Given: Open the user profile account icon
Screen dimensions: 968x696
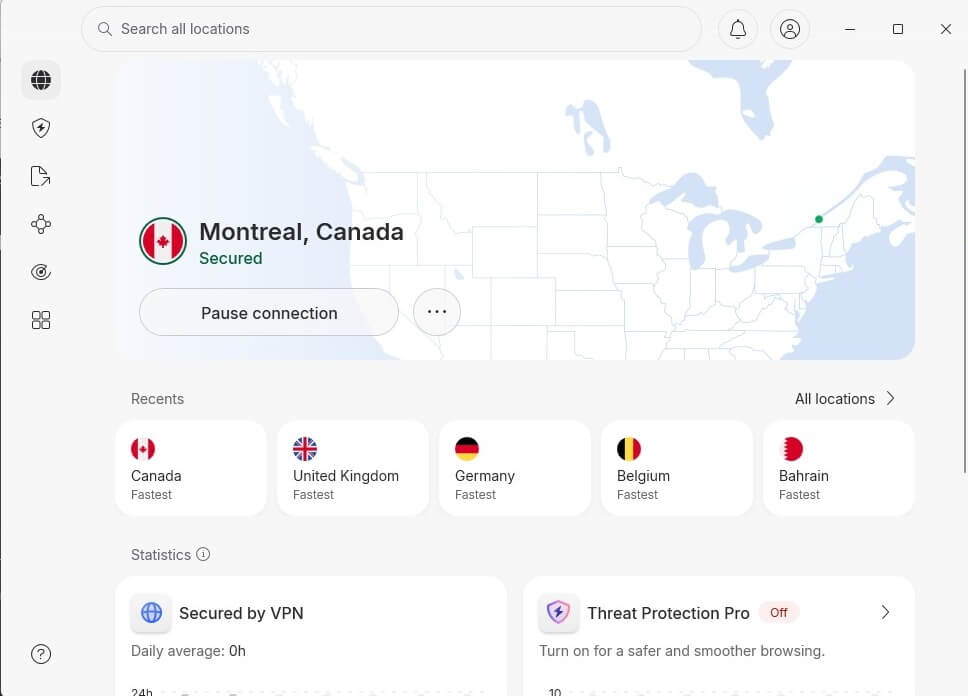Looking at the screenshot, I should point(790,29).
